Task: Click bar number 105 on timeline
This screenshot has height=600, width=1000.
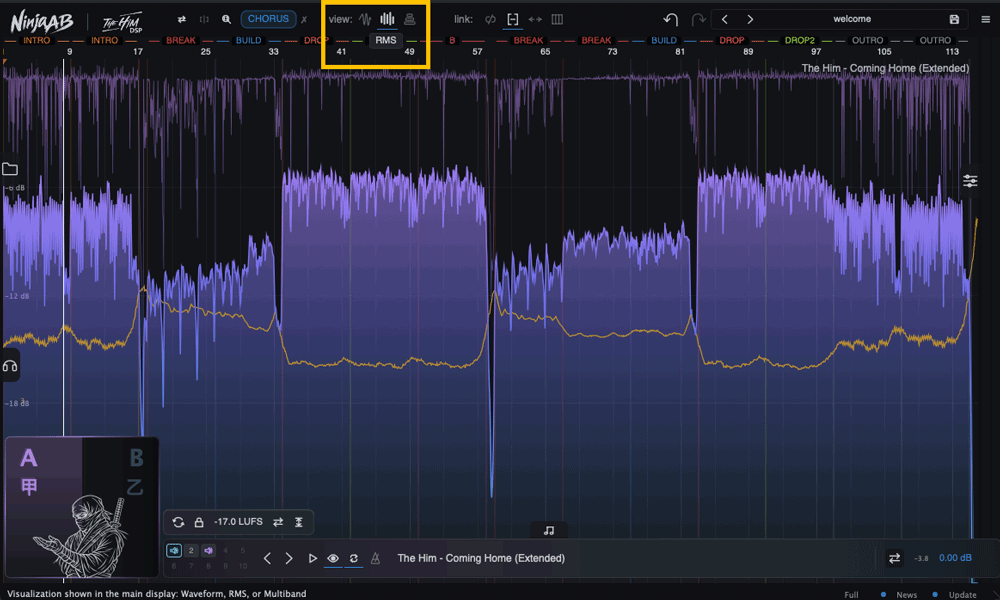Action: coord(884,52)
